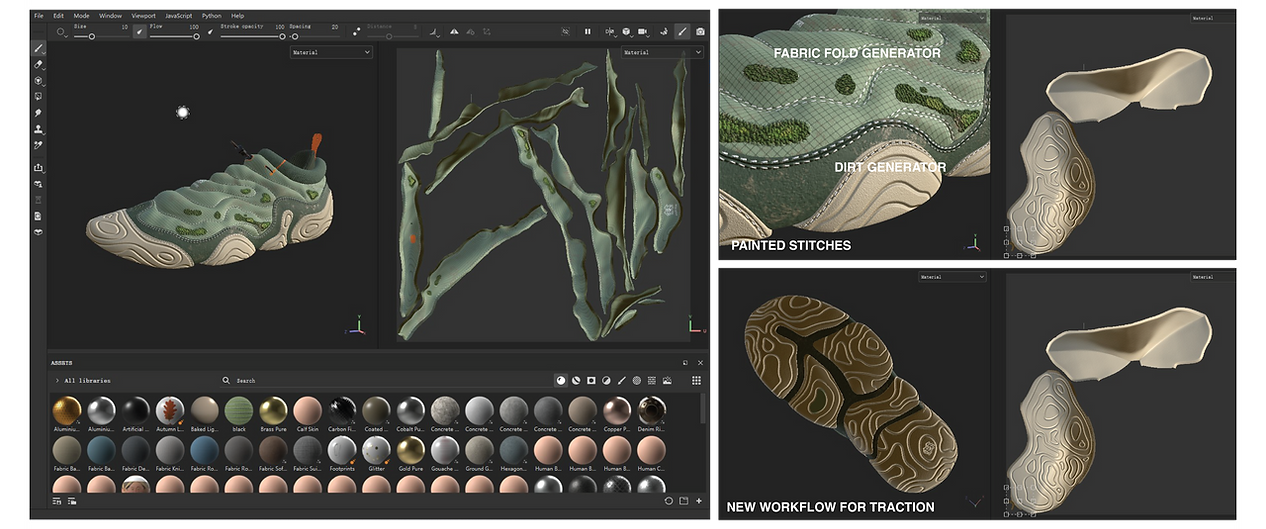Filter assets by smart masks icon

pyautogui.click(x=591, y=380)
